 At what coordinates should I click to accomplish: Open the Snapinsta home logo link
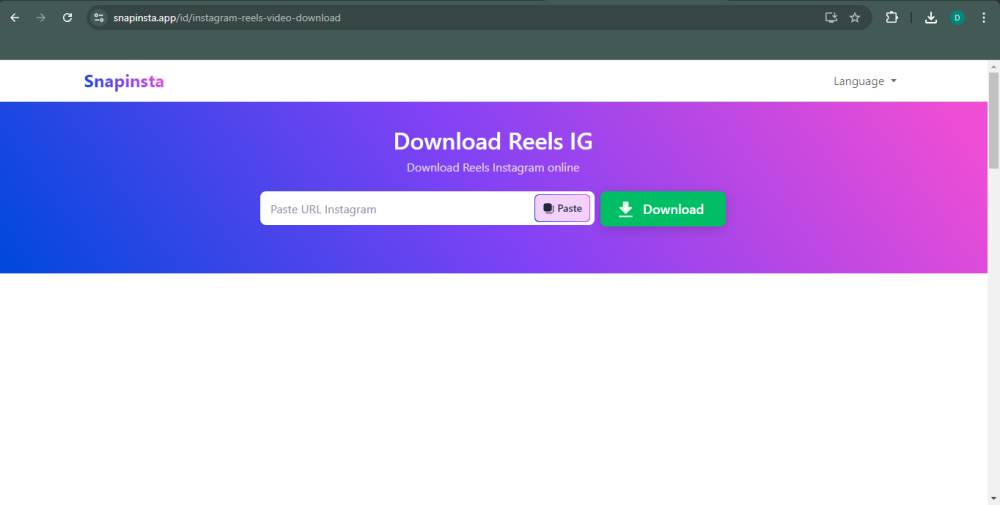pyautogui.click(x=124, y=82)
